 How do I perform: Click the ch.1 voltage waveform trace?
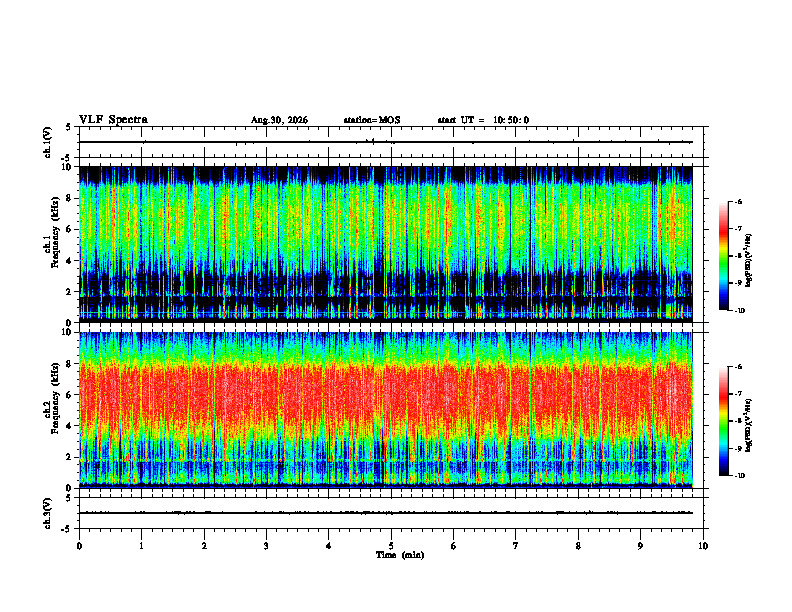386,142
